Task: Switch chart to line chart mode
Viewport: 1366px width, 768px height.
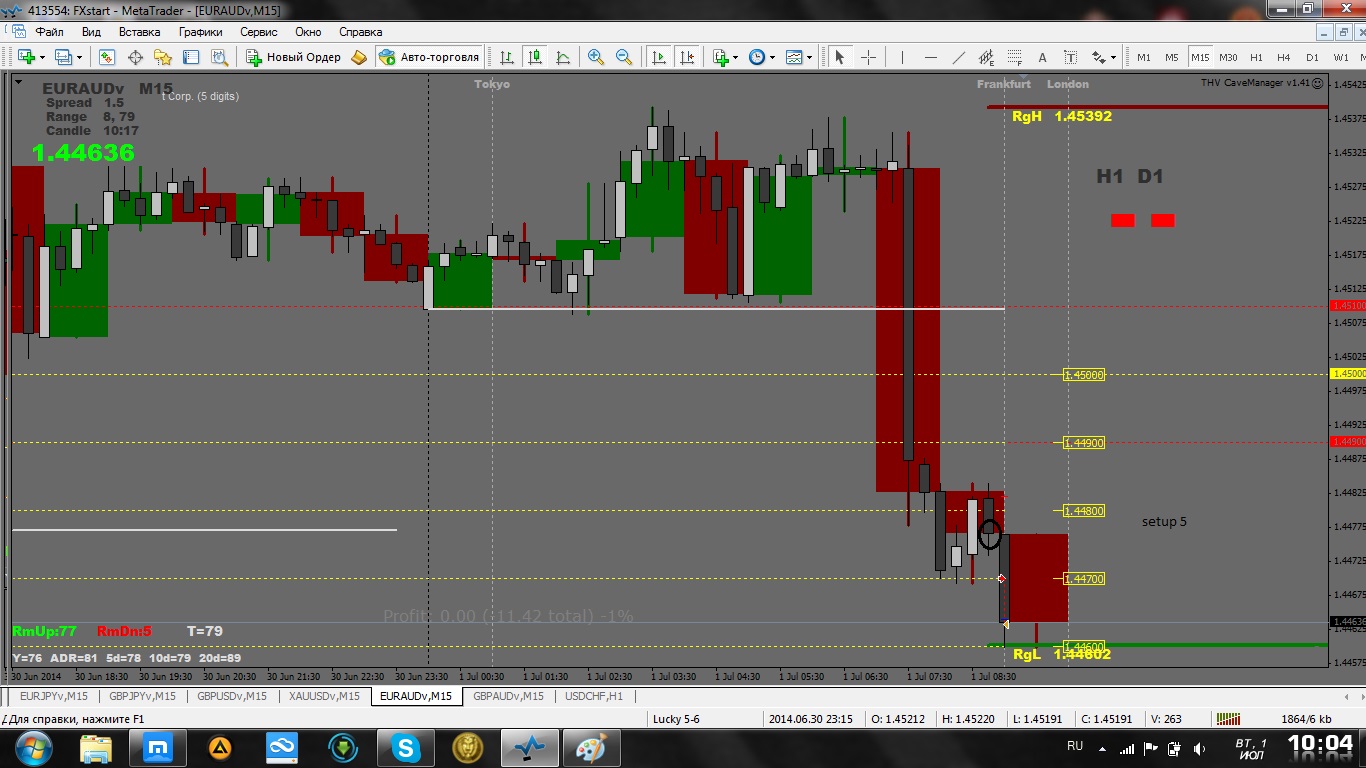Action: 563,57
